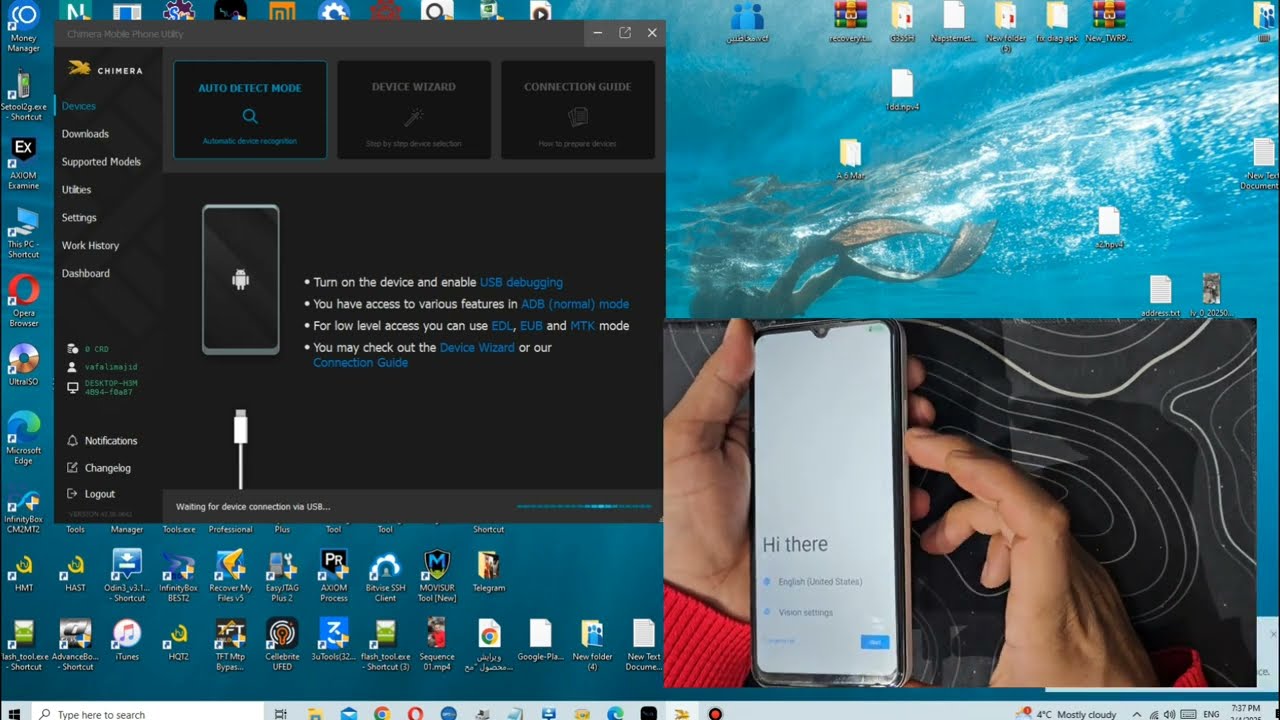Open New_TWRP archive on desktop
Viewport: 1280px width, 720px height.
pyautogui.click(x=1109, y=23)
